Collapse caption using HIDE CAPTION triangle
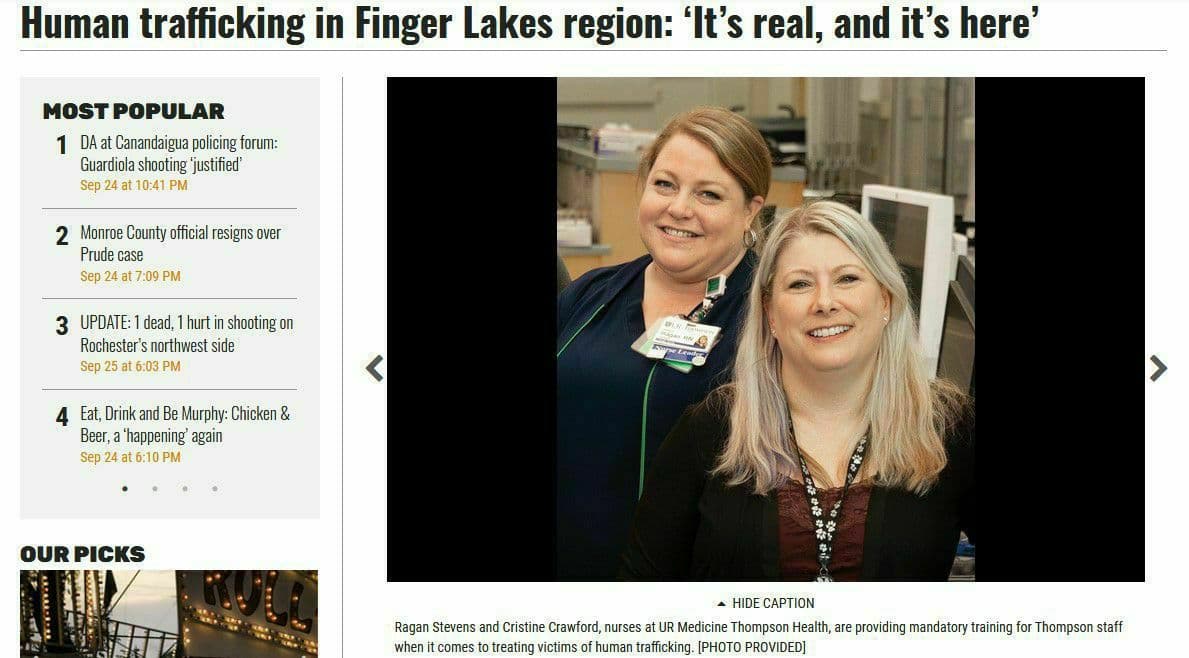Viewport: 1189px width, 658px height. coord(722,603)
